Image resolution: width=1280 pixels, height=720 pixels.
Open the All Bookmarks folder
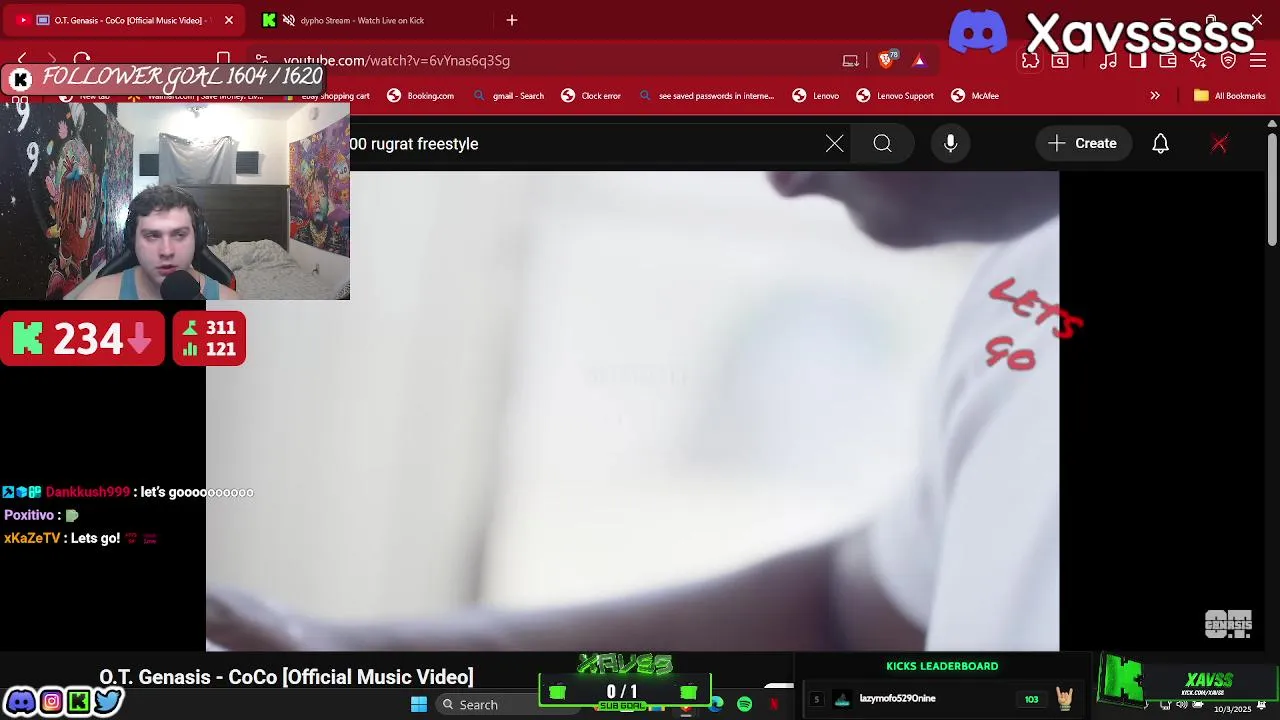(x=1230, y=96)
